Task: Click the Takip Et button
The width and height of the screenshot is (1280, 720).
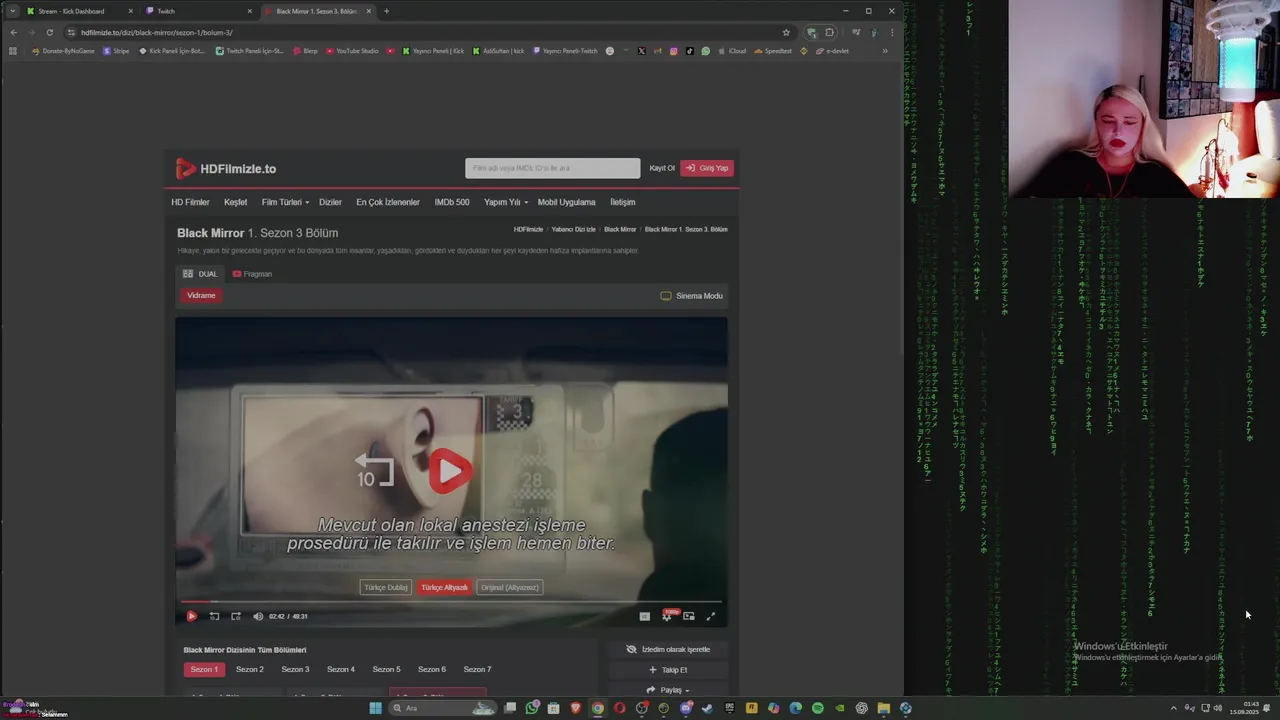Action: 668,670
